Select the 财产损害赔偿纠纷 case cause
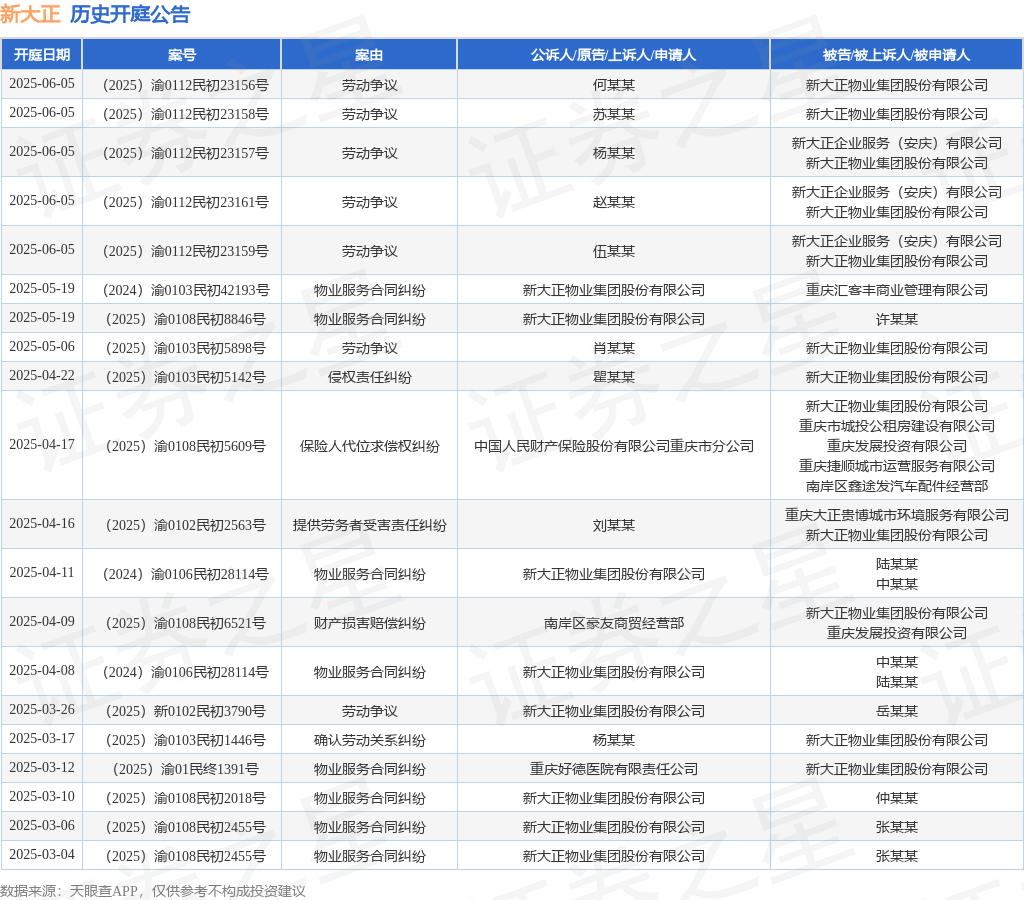The image size is (1024, 900). click(370, 623)
